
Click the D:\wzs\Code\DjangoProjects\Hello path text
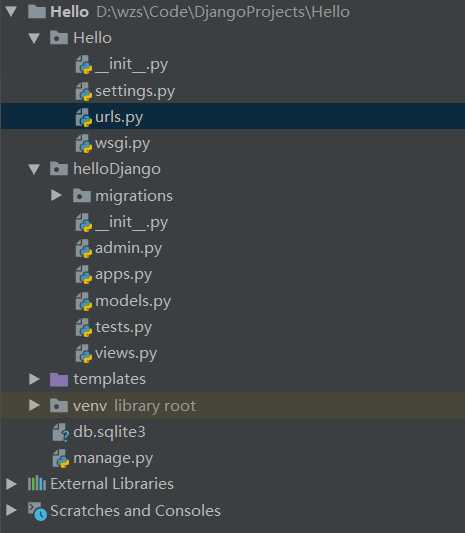(223, 12)
